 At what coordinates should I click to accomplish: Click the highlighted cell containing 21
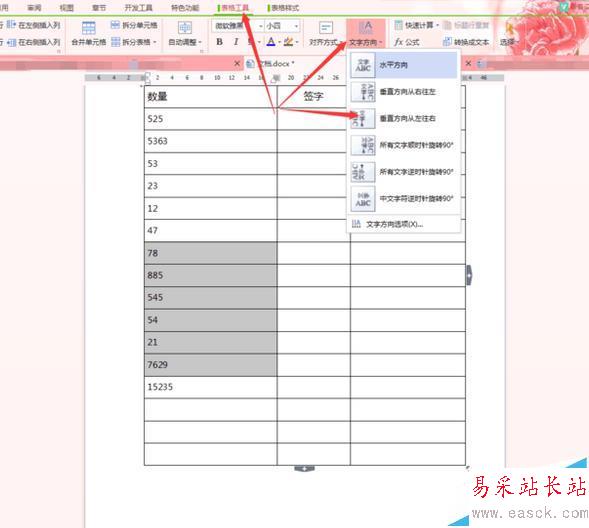click(210, 342)
